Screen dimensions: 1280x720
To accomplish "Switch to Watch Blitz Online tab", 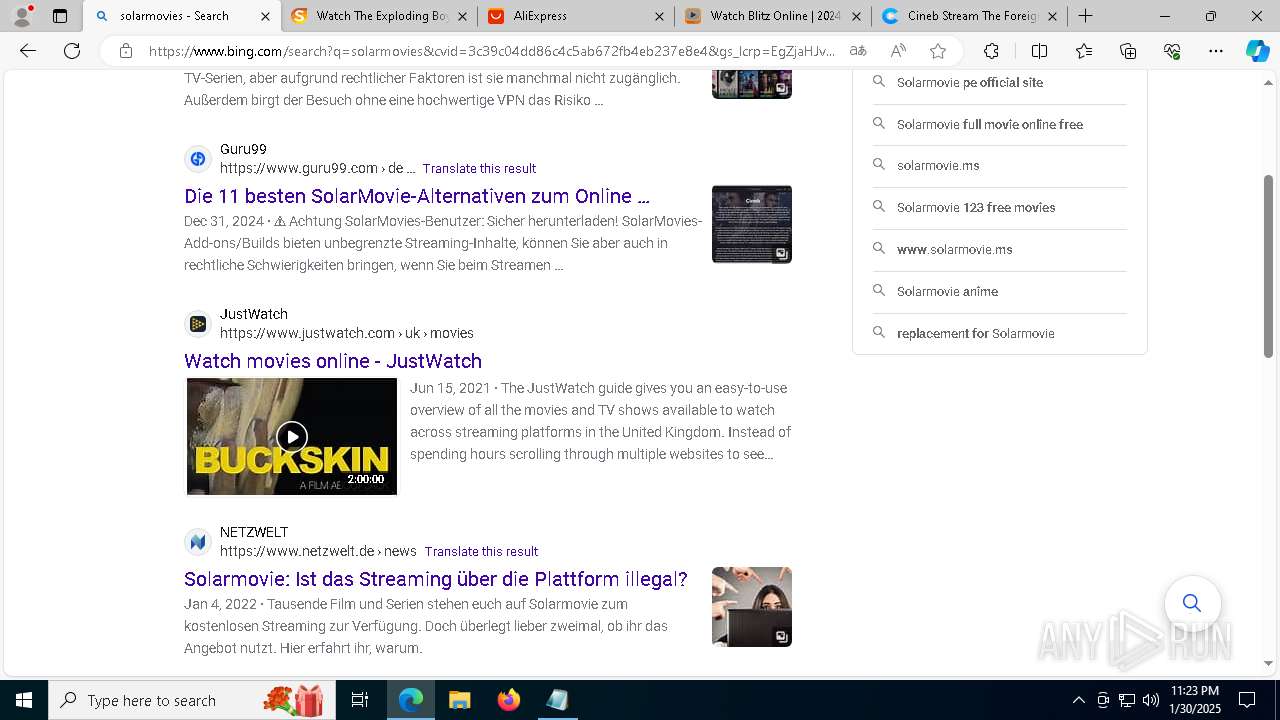I will [x=772, y=15].
